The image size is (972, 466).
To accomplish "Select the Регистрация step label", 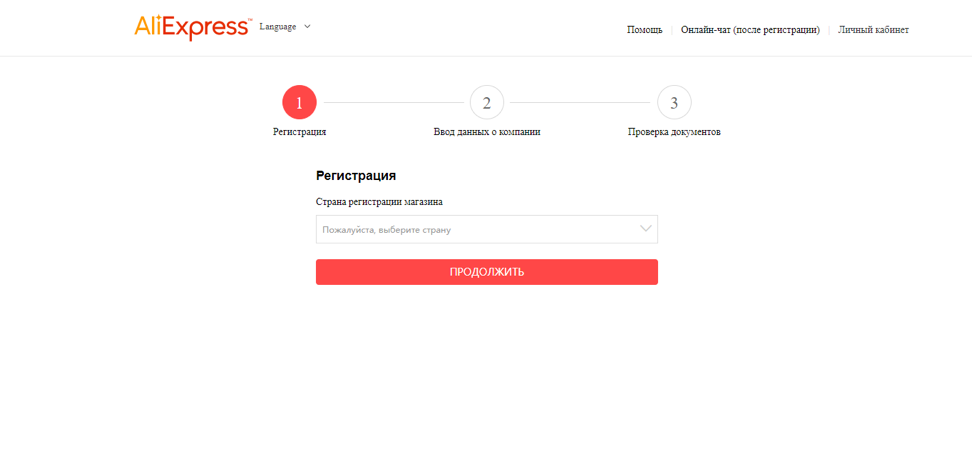I will 299,132.
